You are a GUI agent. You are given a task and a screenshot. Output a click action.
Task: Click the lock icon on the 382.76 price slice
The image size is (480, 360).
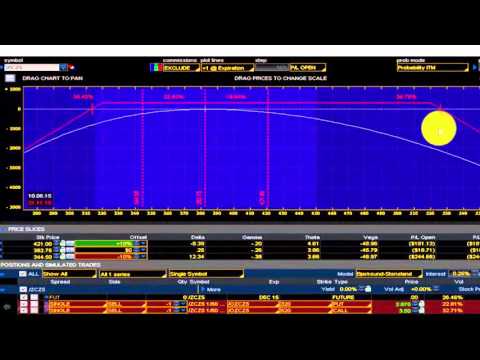pos(62,250)
